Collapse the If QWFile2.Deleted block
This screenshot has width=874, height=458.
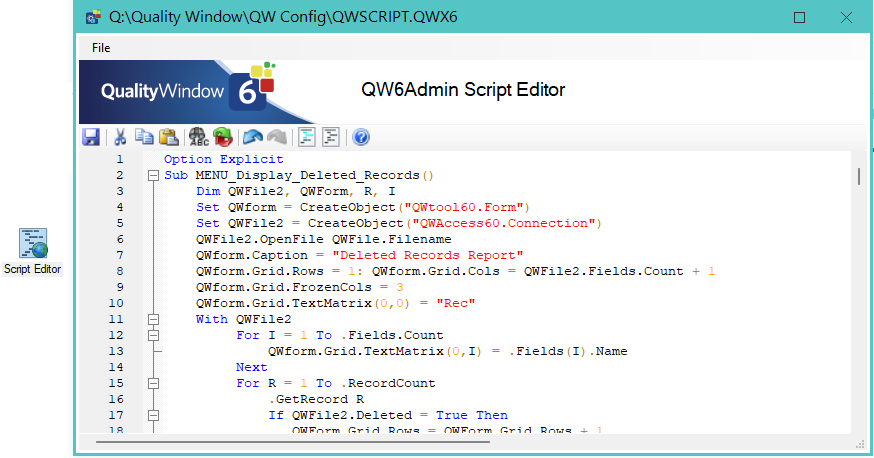click(153, 416)
